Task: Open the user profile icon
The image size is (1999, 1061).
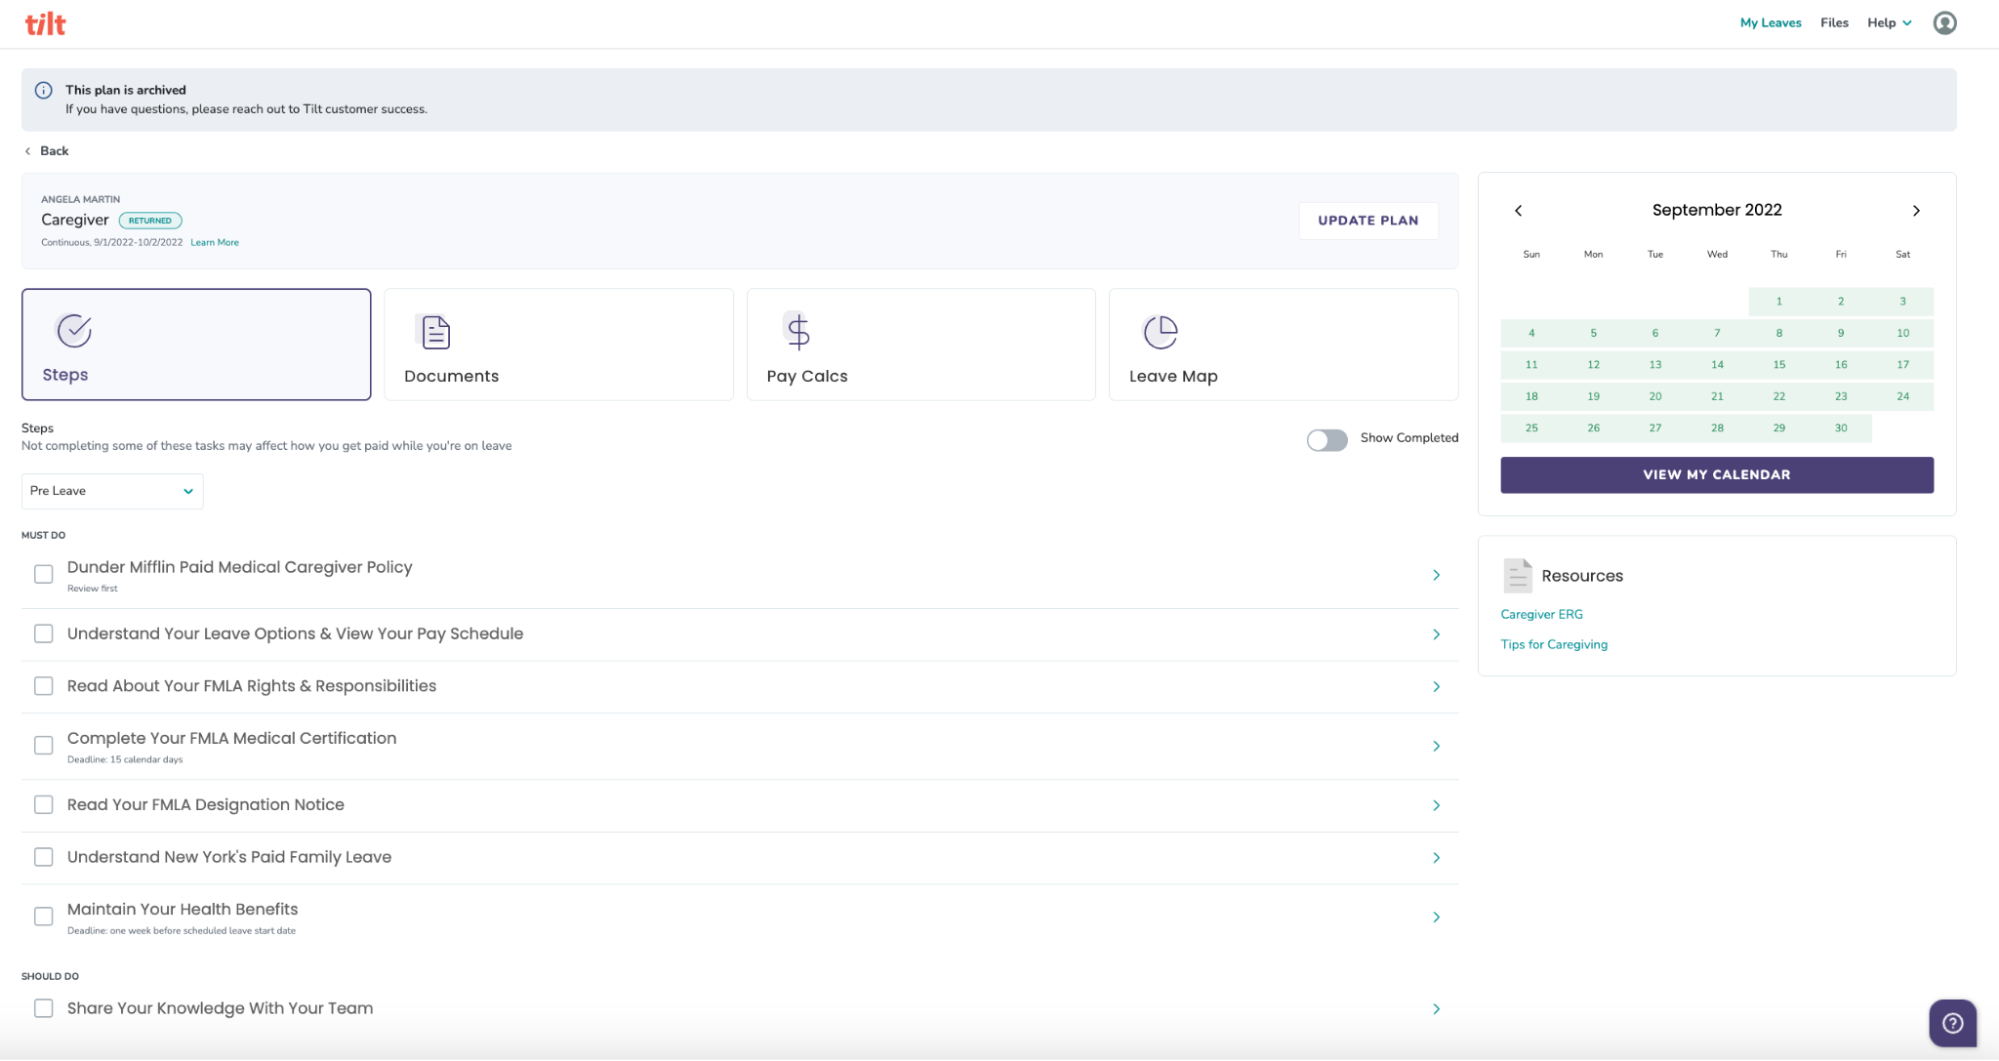Action: click(x=1944, y=23)
